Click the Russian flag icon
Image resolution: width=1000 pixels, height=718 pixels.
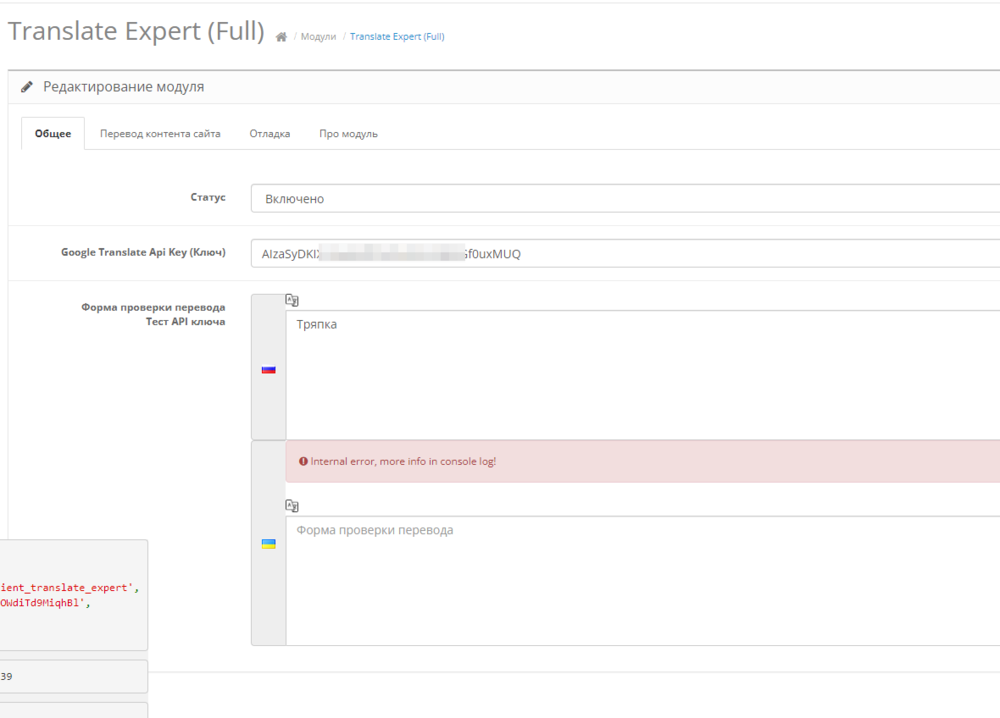(268, 369)
